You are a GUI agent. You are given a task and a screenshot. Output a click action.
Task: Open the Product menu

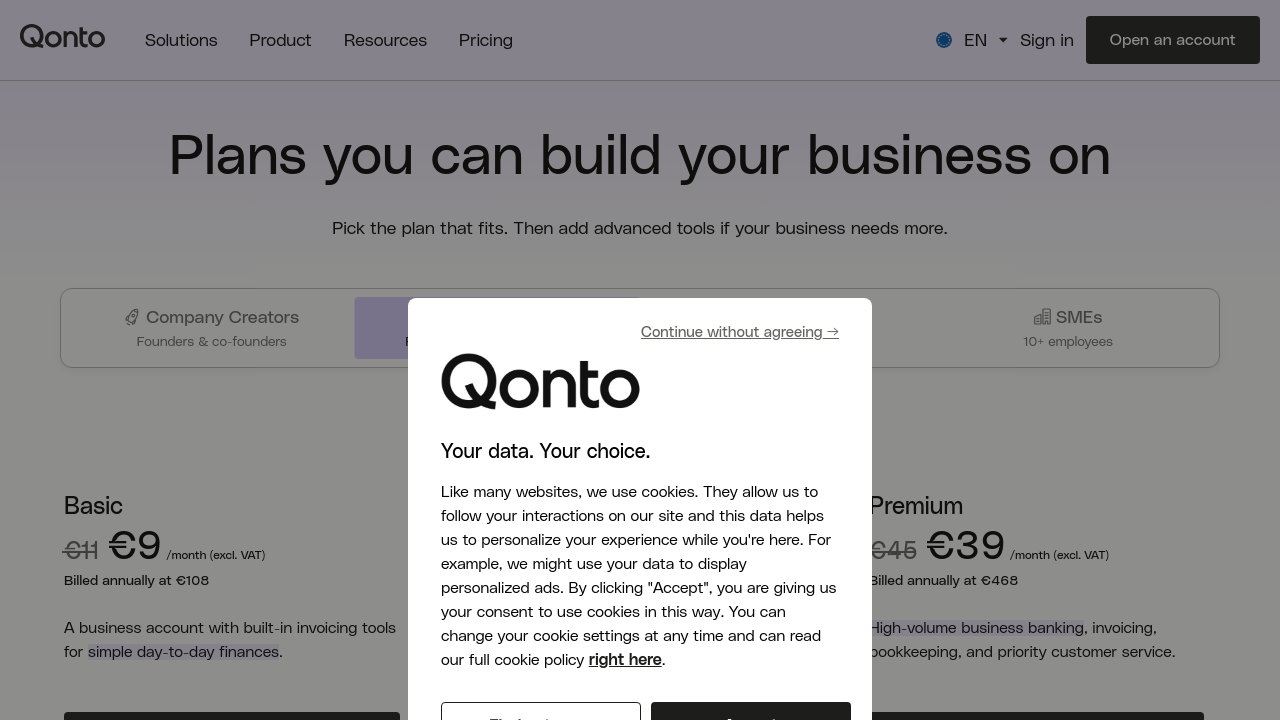(x=280, y=40)
